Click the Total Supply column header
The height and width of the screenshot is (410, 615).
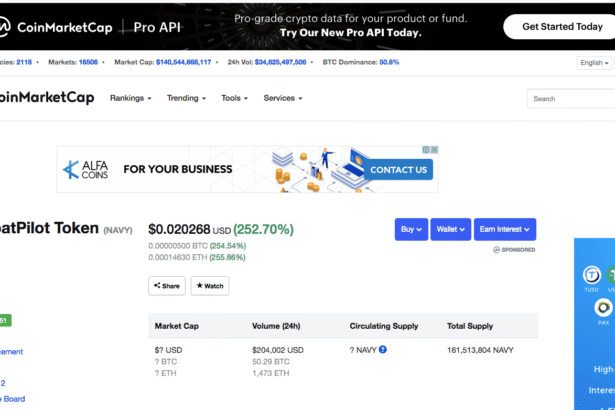[x=470, y=326]
